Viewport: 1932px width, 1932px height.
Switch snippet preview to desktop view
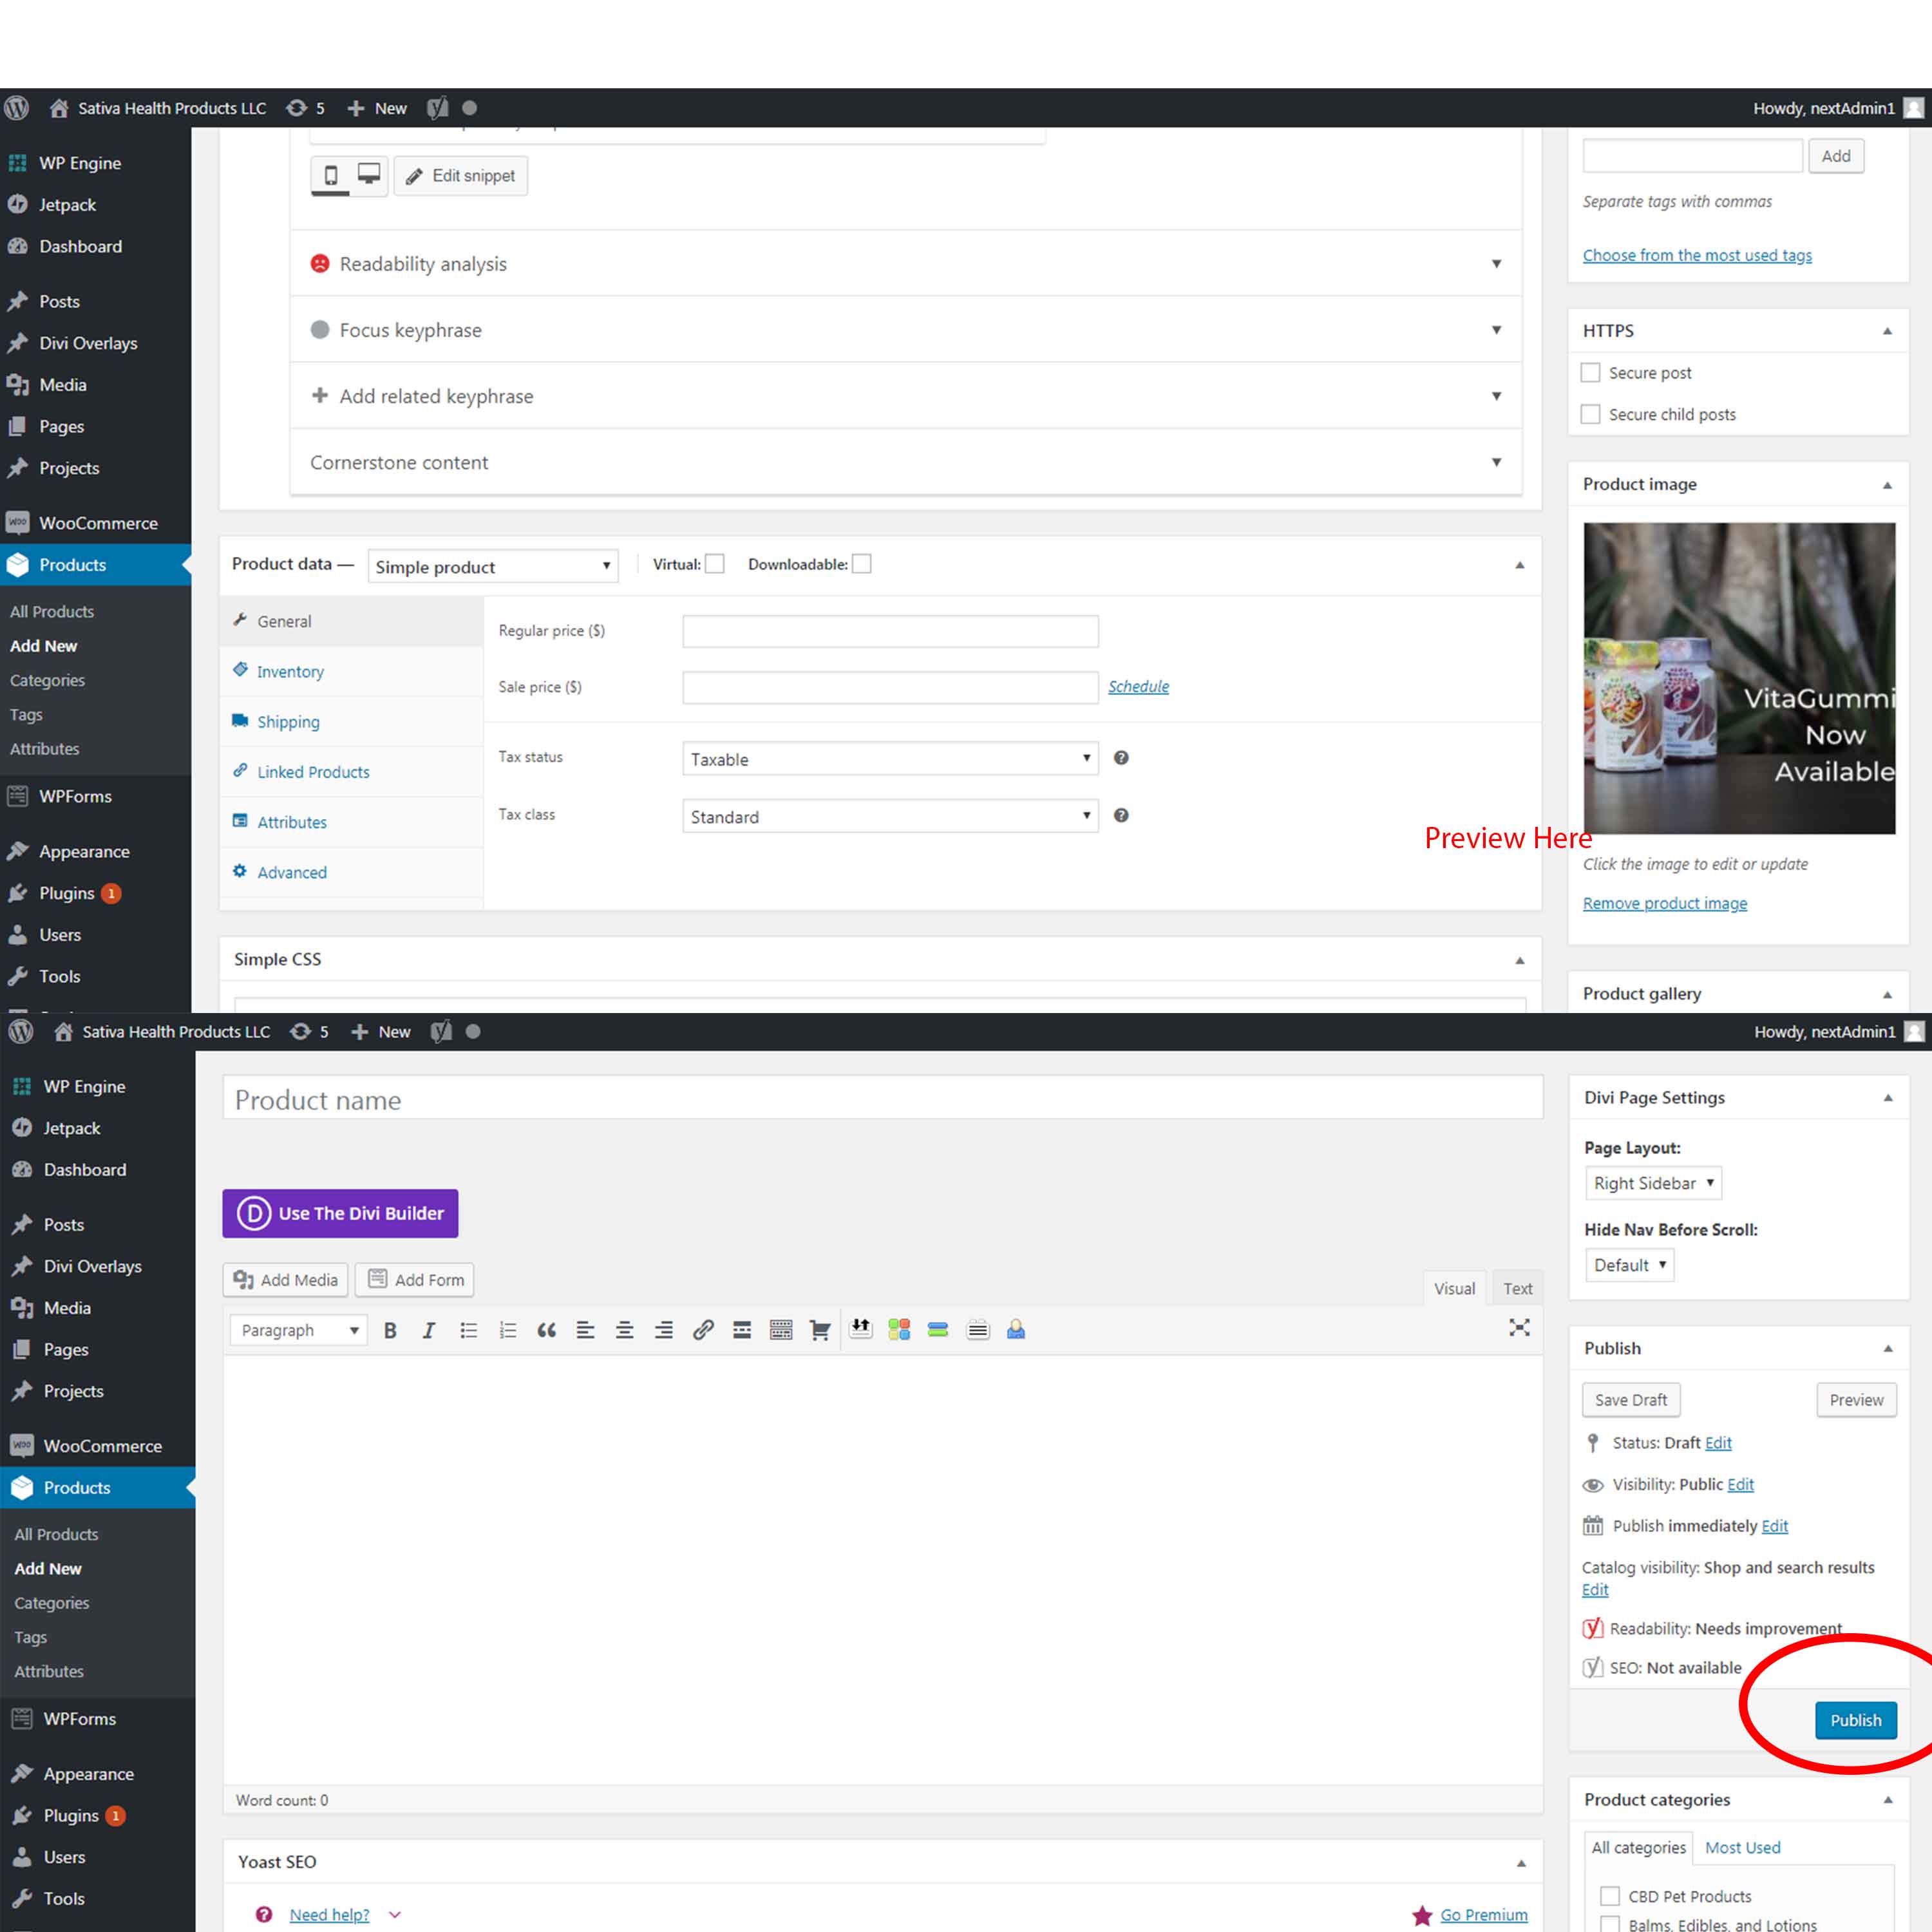(x=369, y=175)
